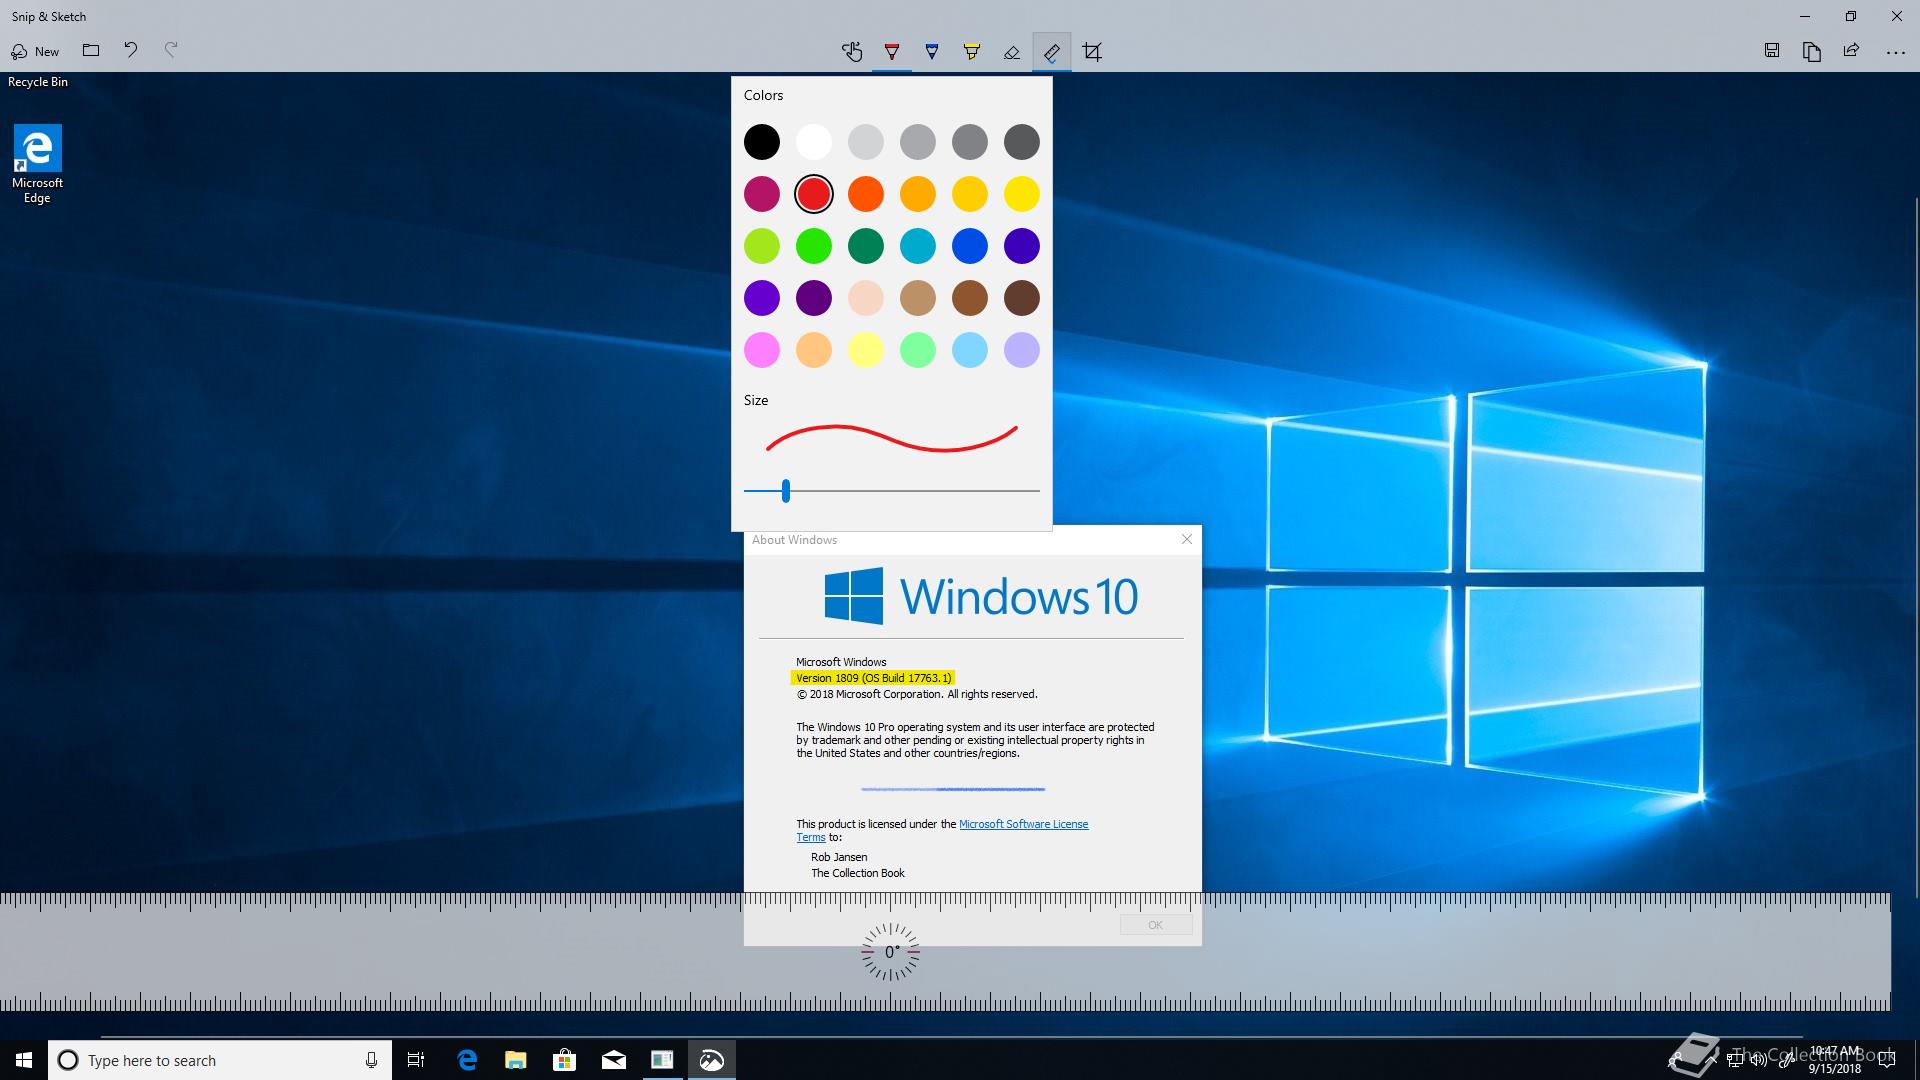Image resolution: width=1920 pixels, height=1080 pixels.
Task: Select the Crop tool
Action: [1092, 52]
